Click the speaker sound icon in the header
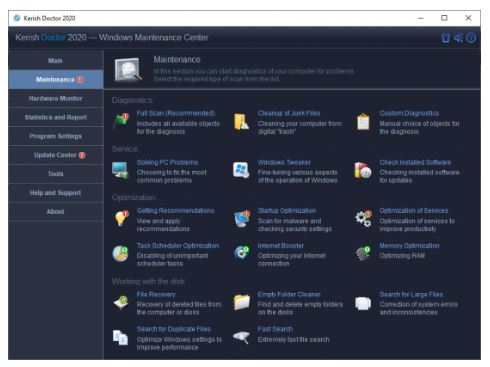The image size is (490, 367). click(458, 38)
